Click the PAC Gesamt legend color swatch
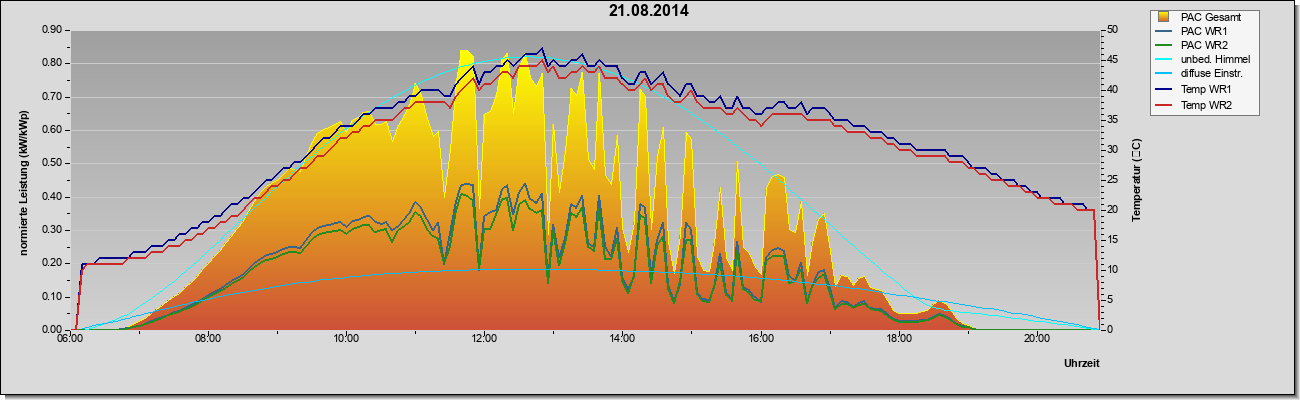 (1164, 17)
